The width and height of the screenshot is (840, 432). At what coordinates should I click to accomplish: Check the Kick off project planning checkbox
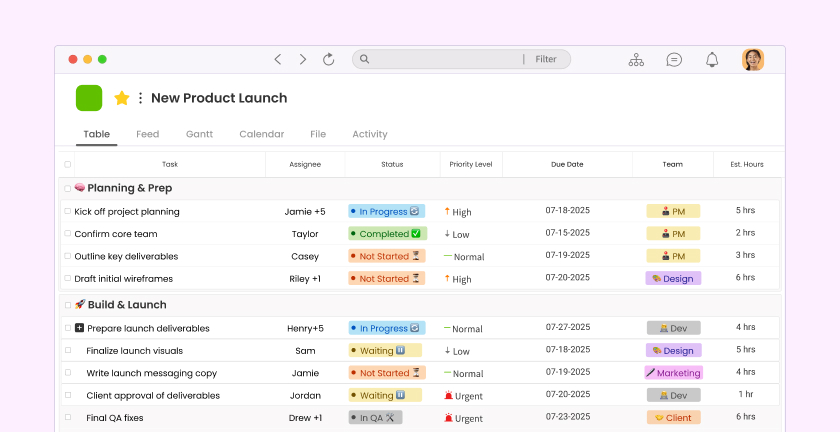68,212
